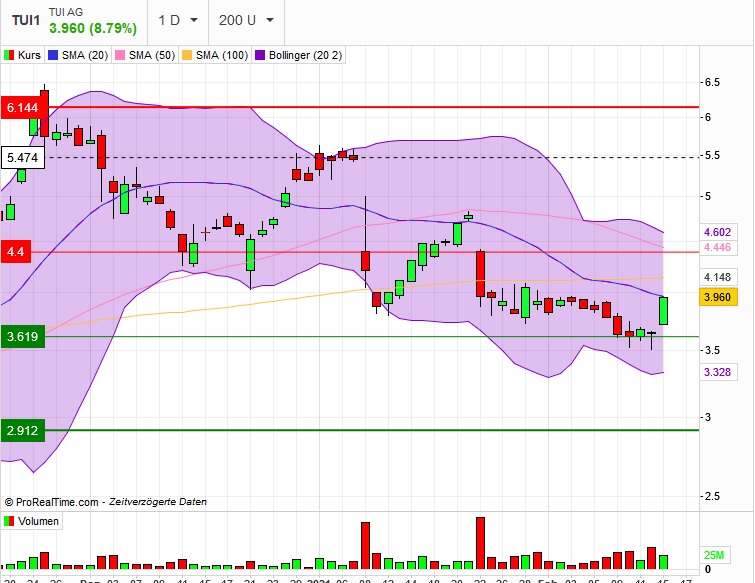Click the 3.960 (8.79%) price change text

click(x=93, y=28)
